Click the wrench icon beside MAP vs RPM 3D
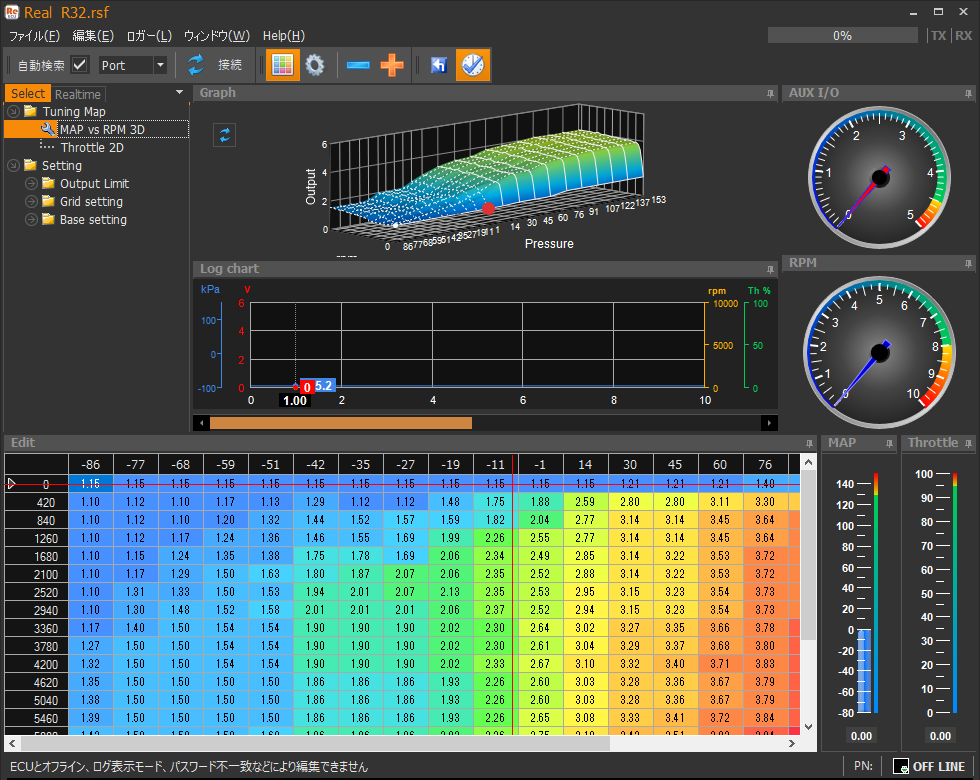This screenshot has width=980, height=780. (48, 129)
